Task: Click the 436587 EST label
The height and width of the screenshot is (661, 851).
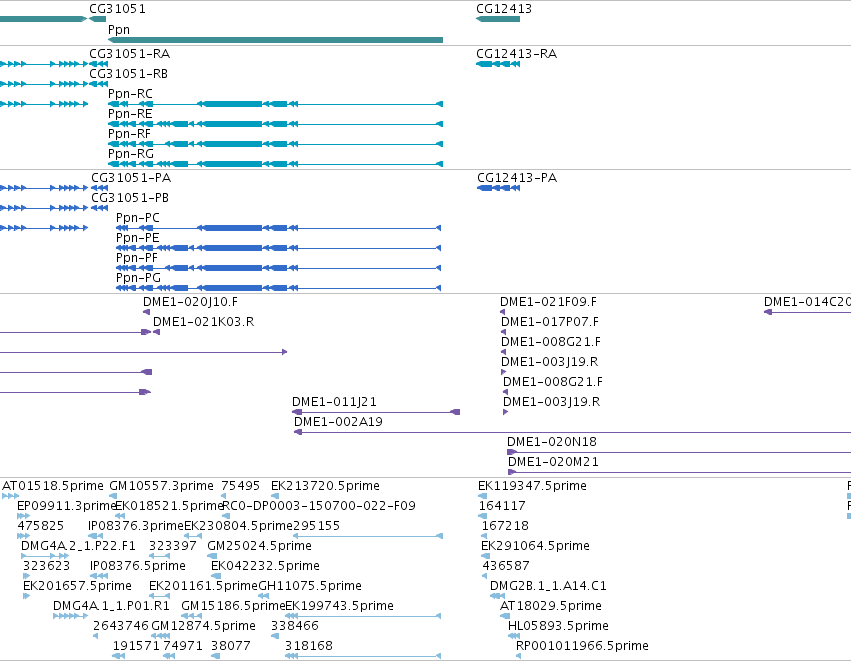Action: tap(506, 567)
